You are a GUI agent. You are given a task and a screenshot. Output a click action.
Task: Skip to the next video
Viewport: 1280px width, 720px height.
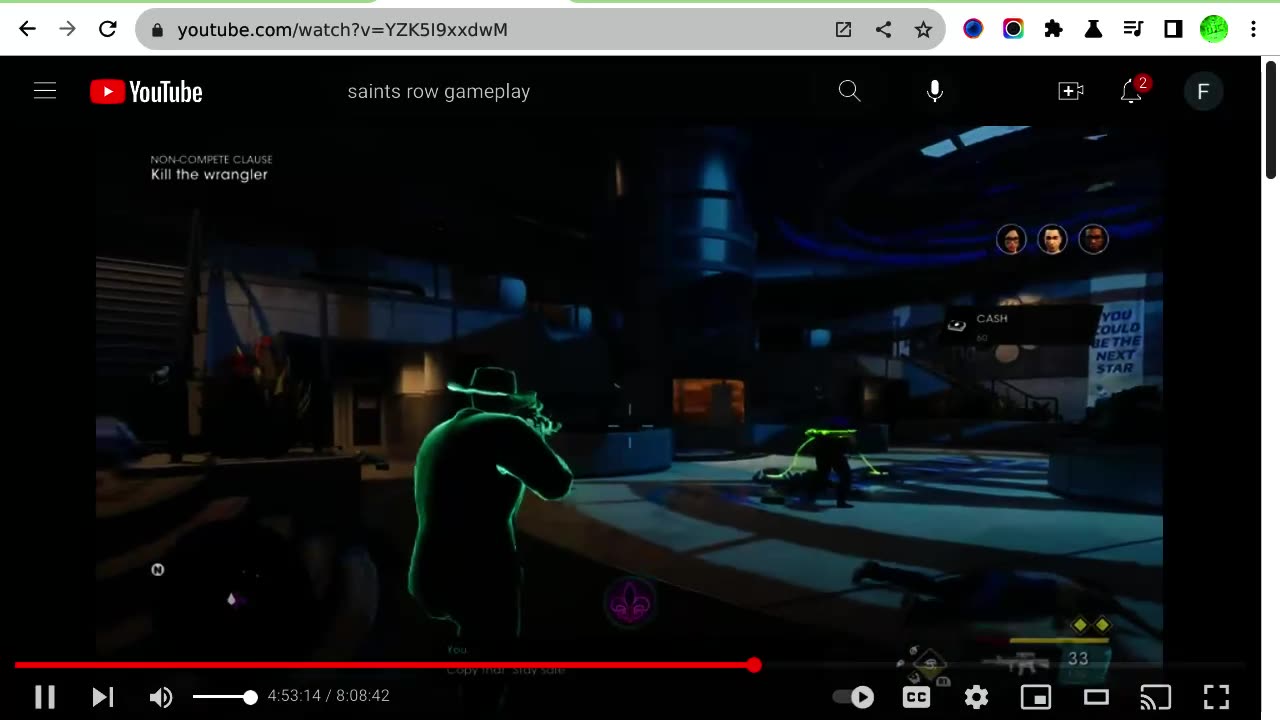coord(103,697)
